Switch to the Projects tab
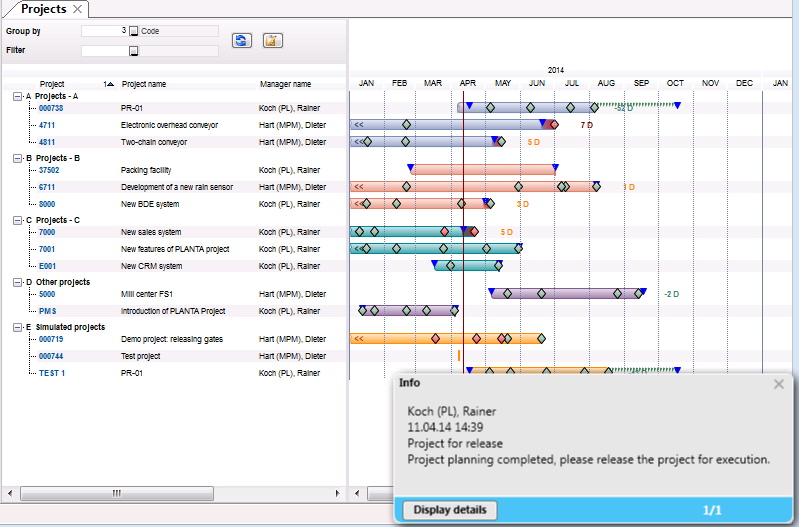This screenshot has width=799, height=527. tap(44, 9)
